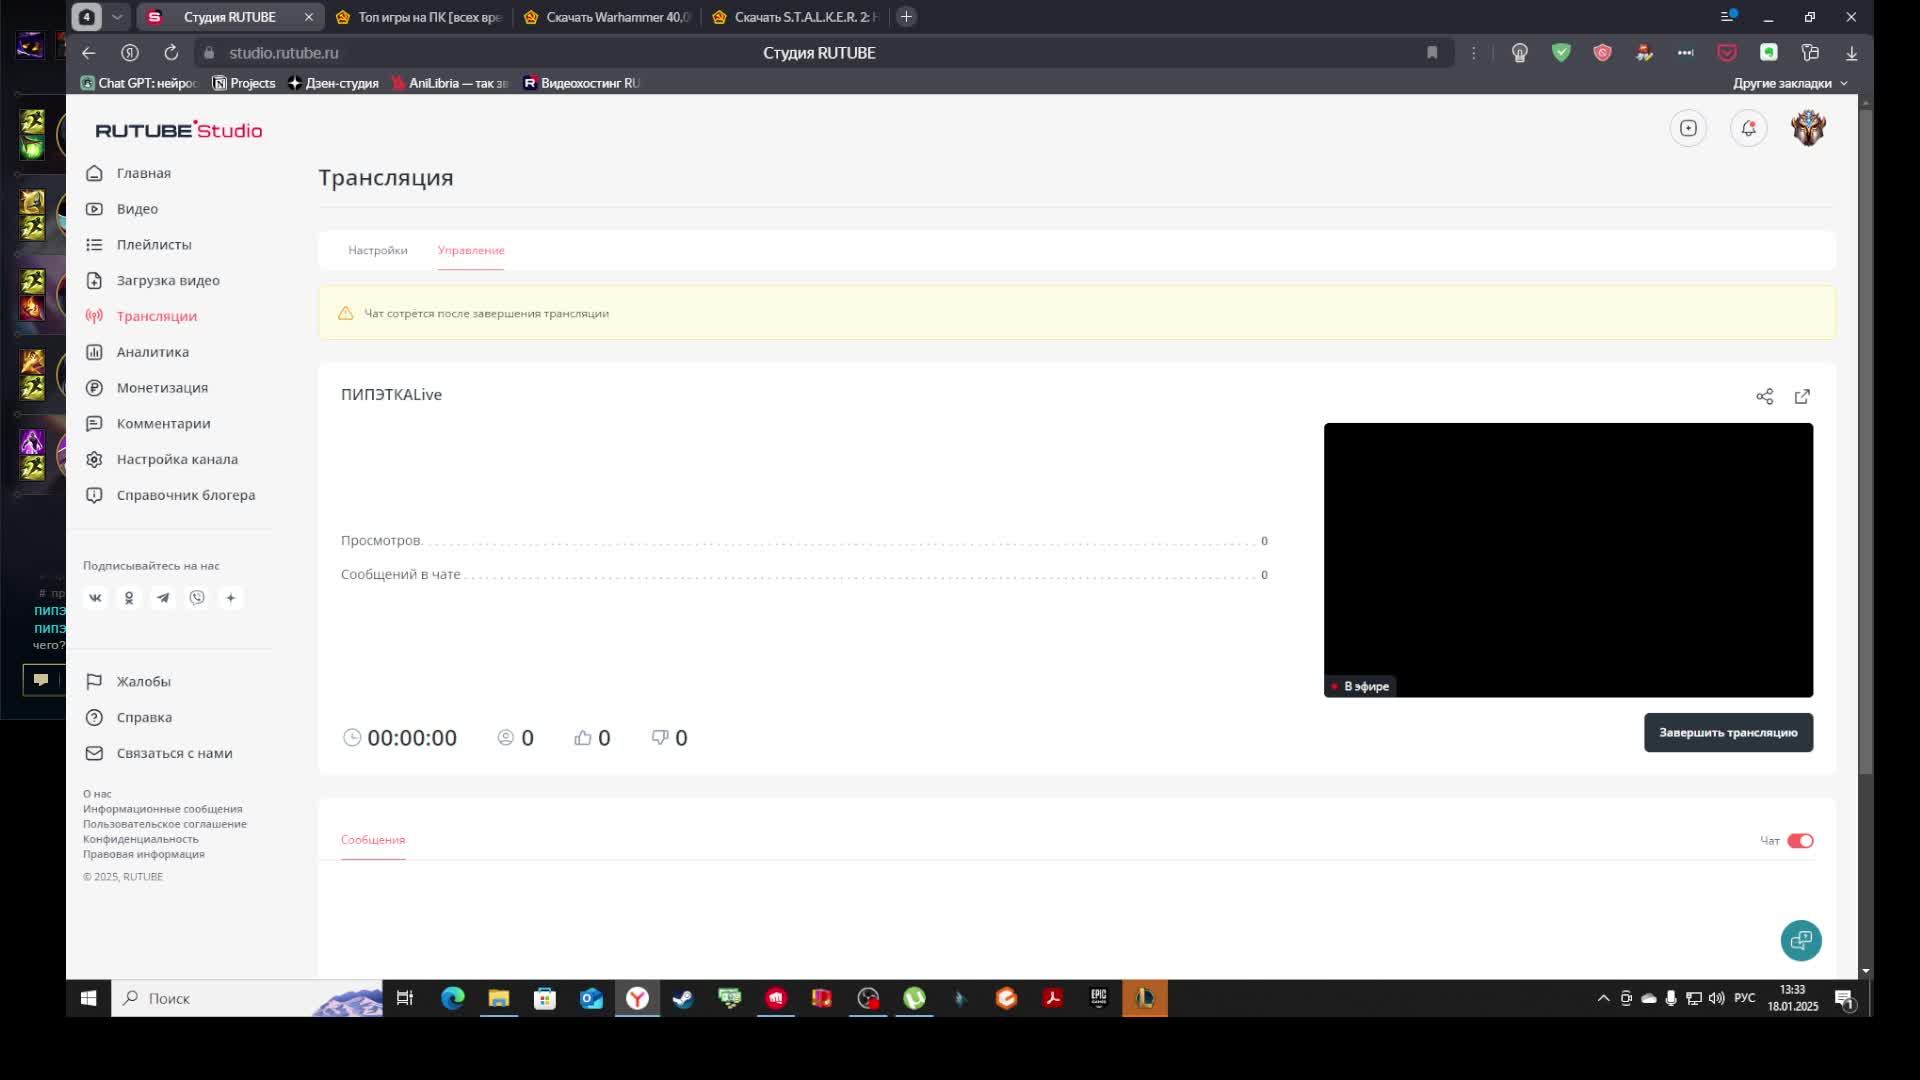Click Завершить трансляцию button
This screenshot has height=1080, width=1920.
[x=1728, y=733]
